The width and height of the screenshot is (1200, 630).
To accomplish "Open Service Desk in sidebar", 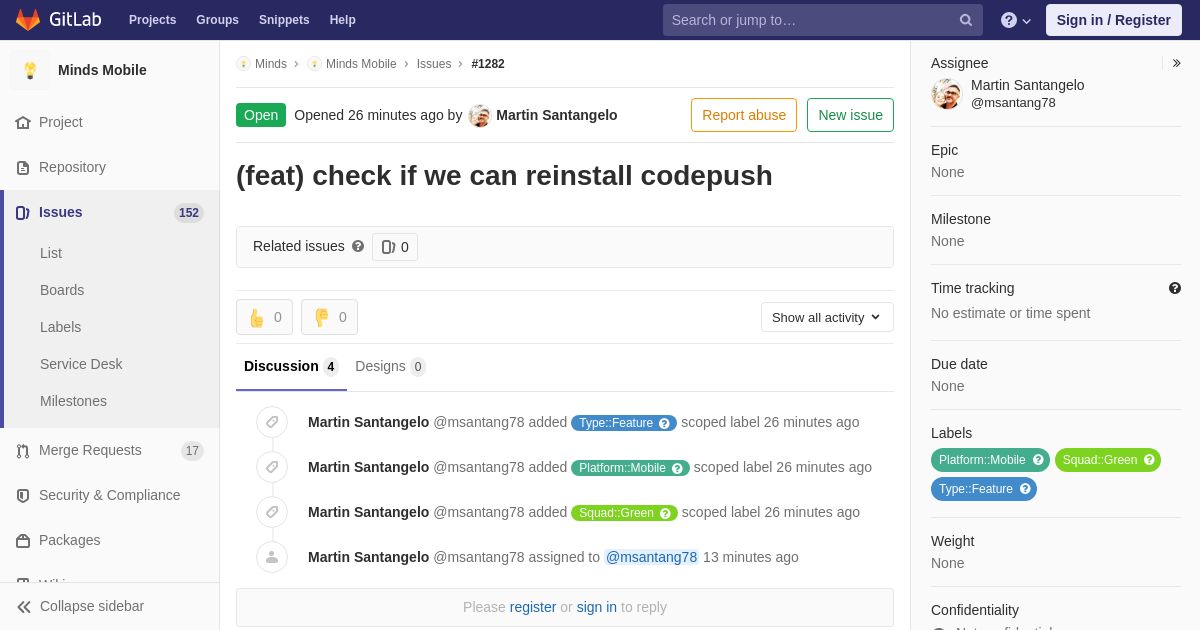I will click(81, 364).
